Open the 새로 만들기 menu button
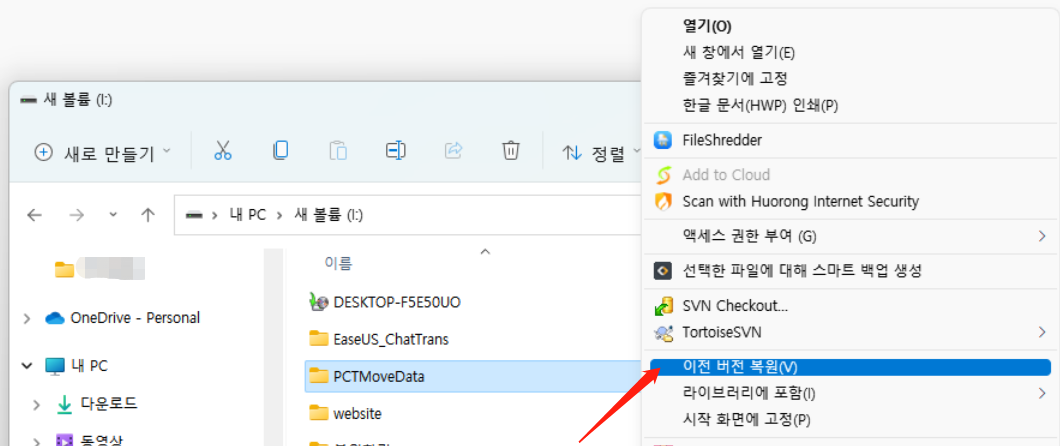 coord(101,153)
